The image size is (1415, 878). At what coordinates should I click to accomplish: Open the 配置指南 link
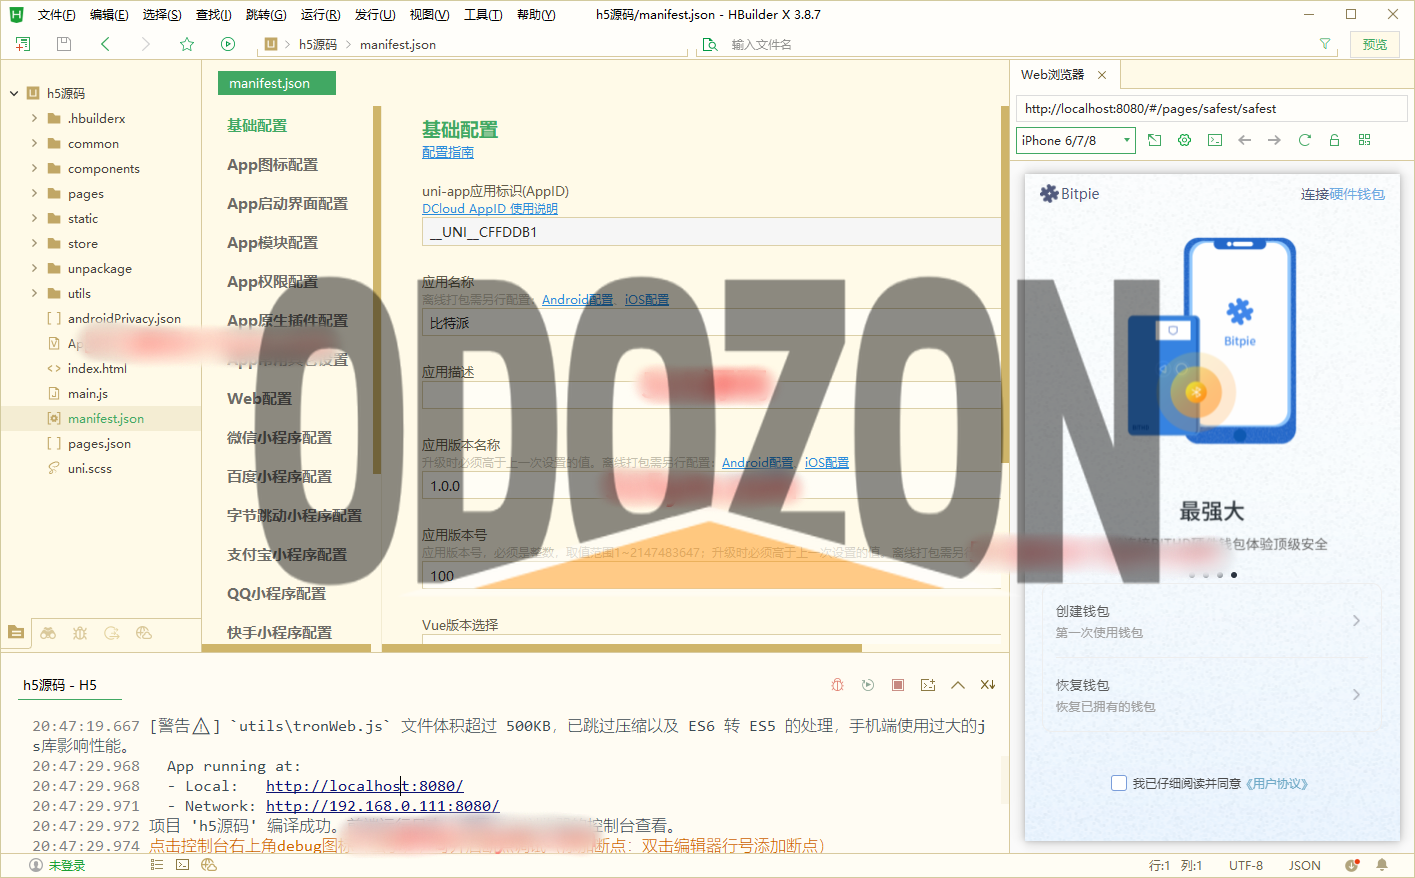[448, 152]
